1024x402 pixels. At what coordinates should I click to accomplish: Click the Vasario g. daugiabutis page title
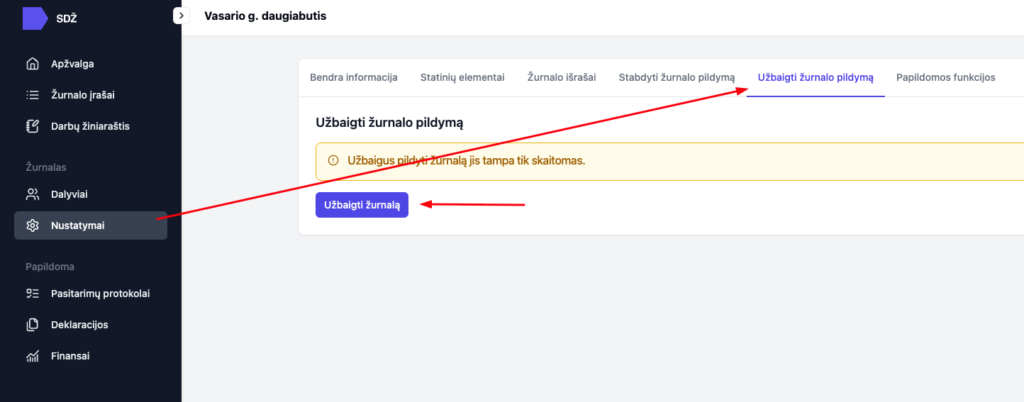coord(264,17)
